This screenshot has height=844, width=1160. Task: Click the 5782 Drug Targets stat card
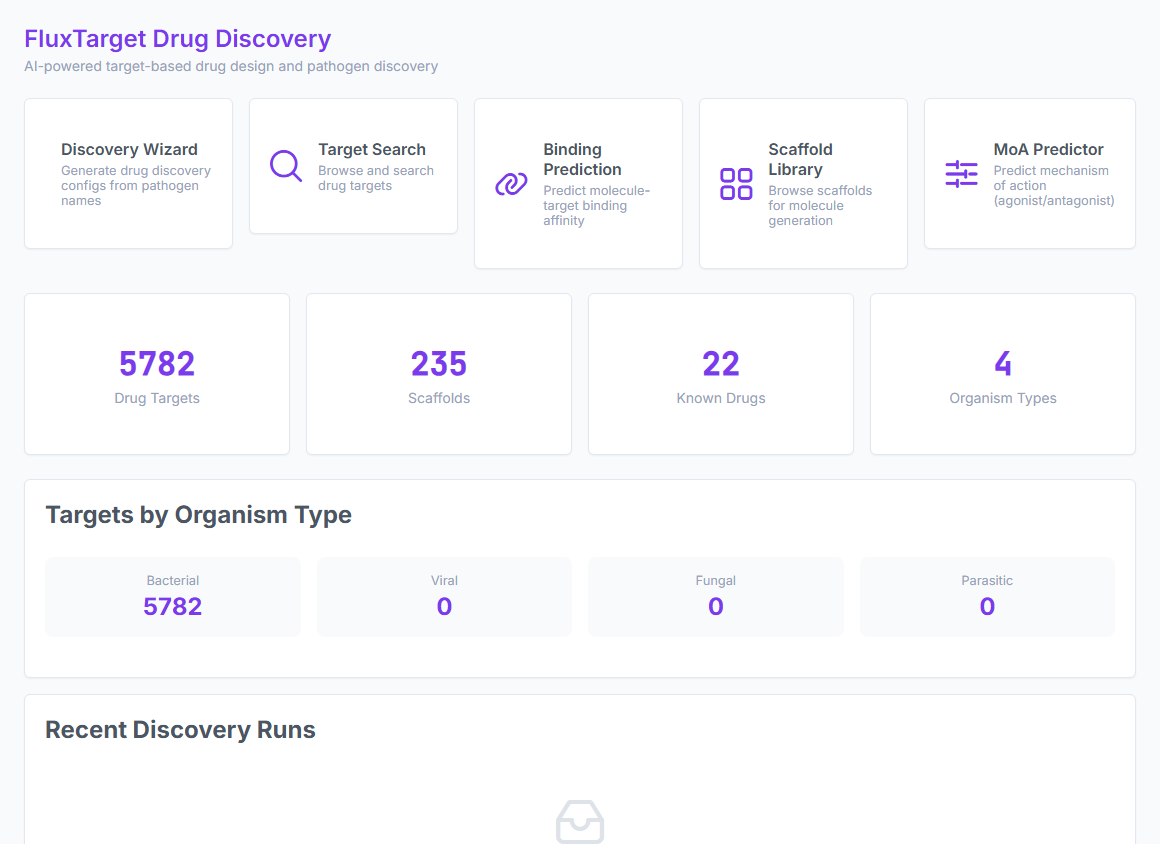[157, 374]
